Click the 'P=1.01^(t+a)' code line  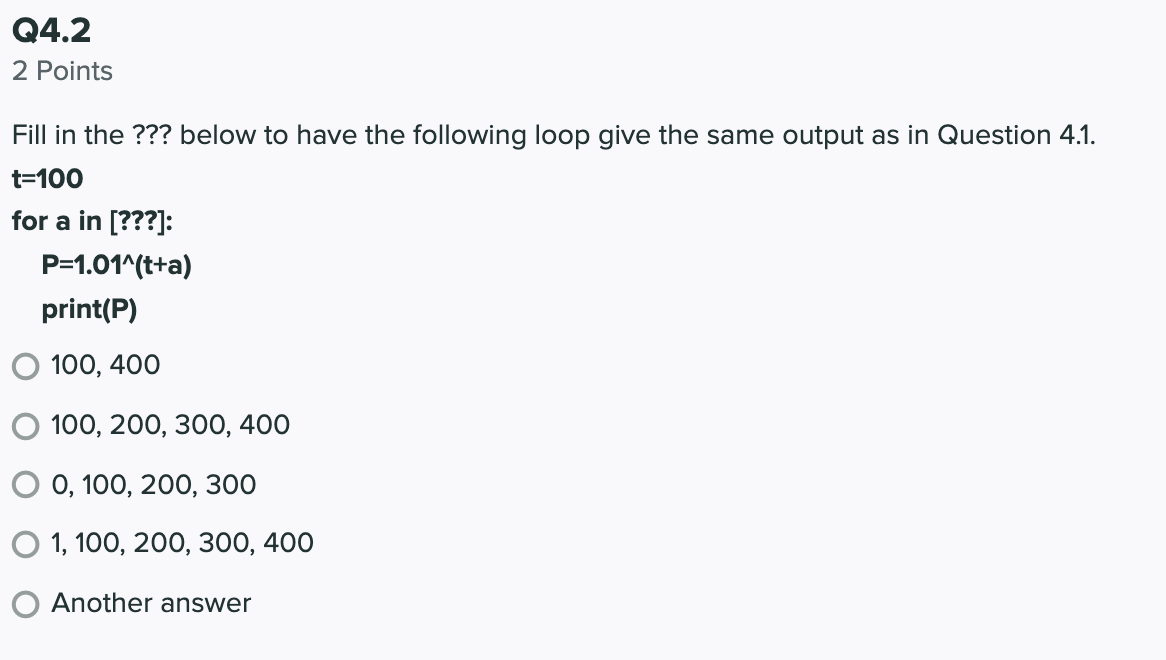pyautogui.click(x=117, y=265)
